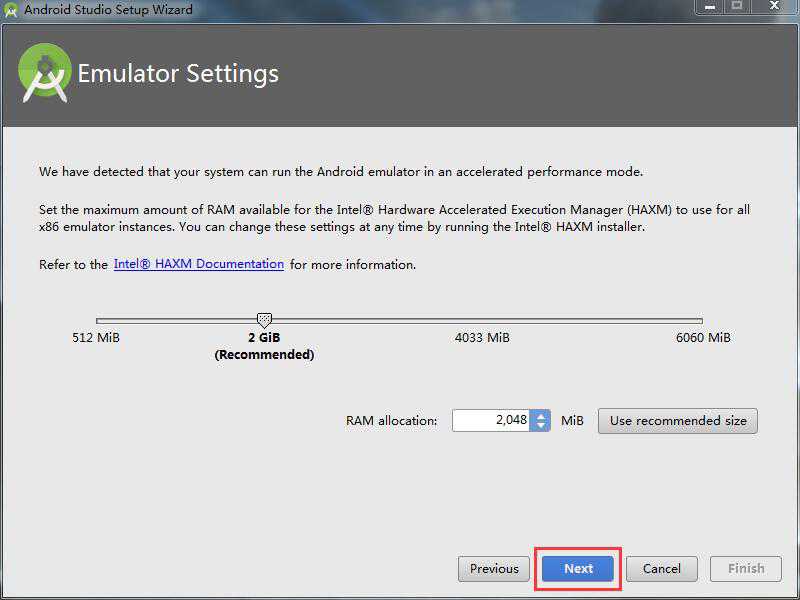Image resolution: width=800 pixels, height=600 pixels.
Task: Proceed with the Next button
Action: [578, 569]
